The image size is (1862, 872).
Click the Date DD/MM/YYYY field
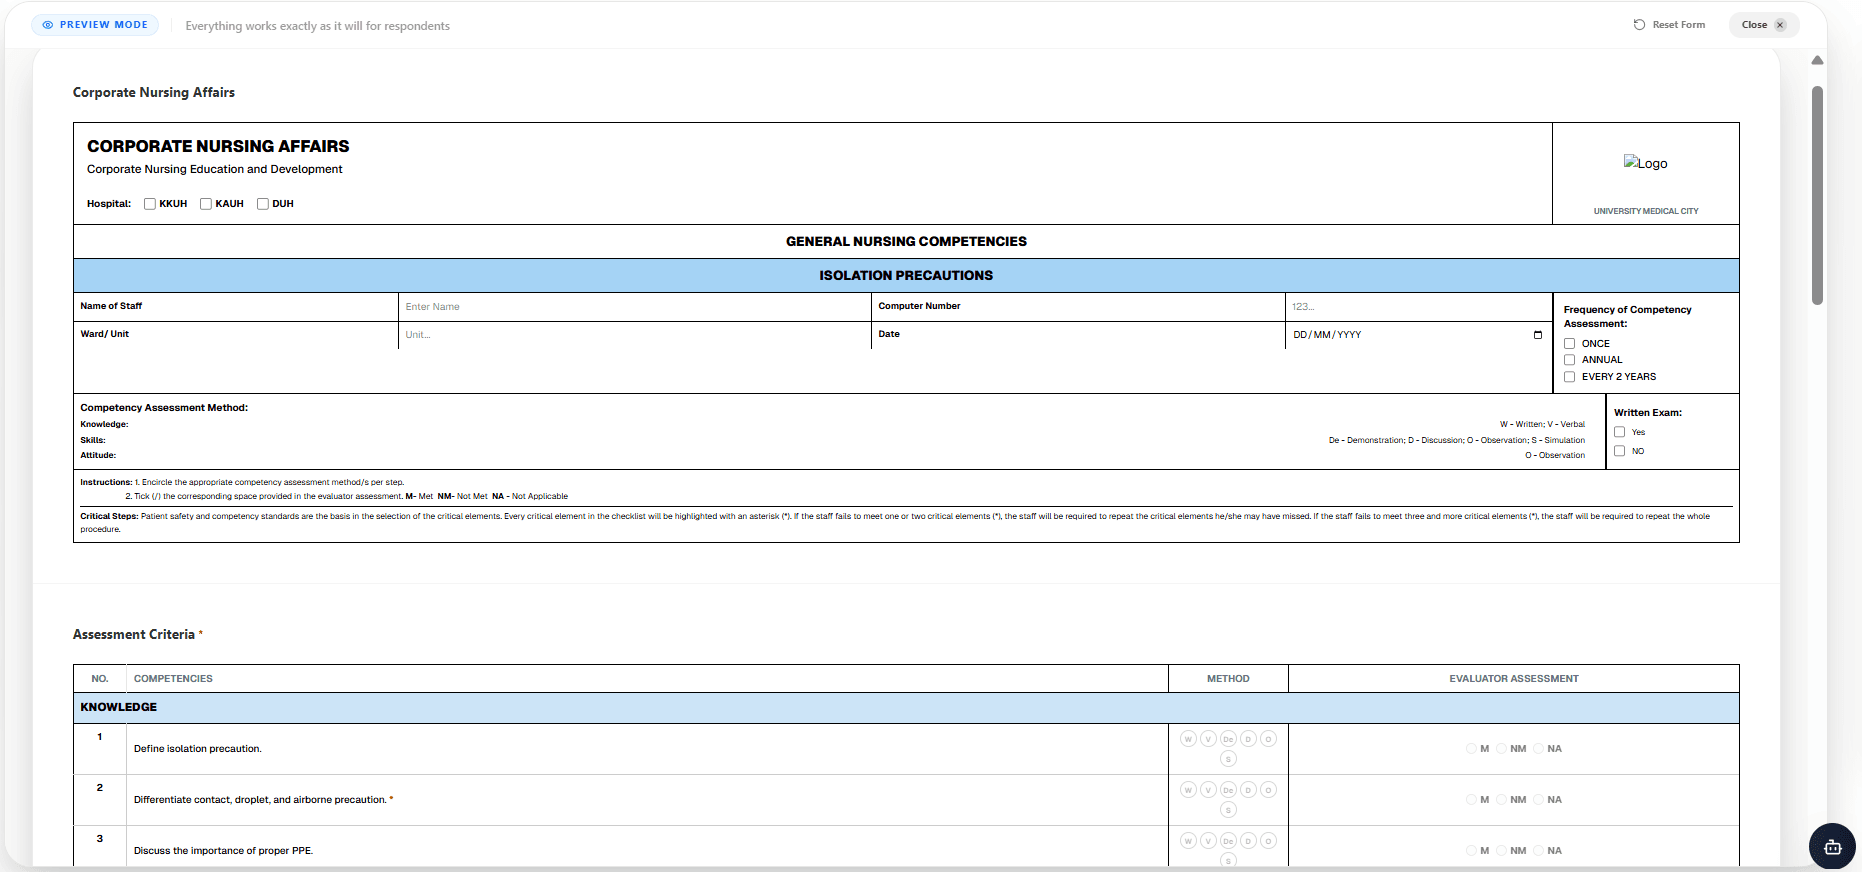(1418, 335)
